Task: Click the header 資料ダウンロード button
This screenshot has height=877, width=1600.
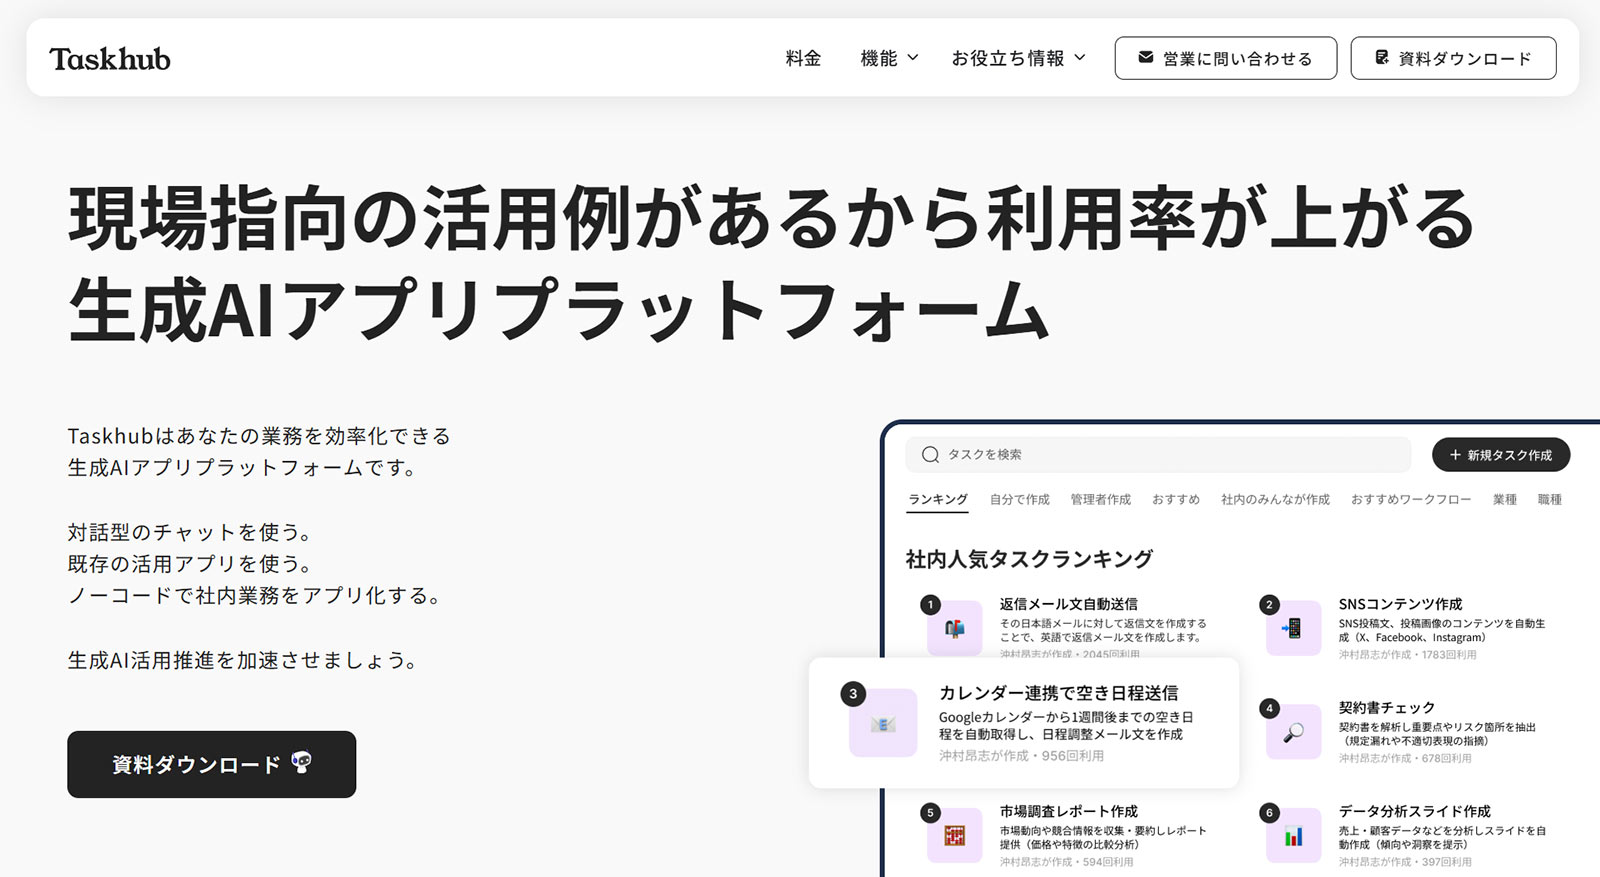Action: point(1453,58)
